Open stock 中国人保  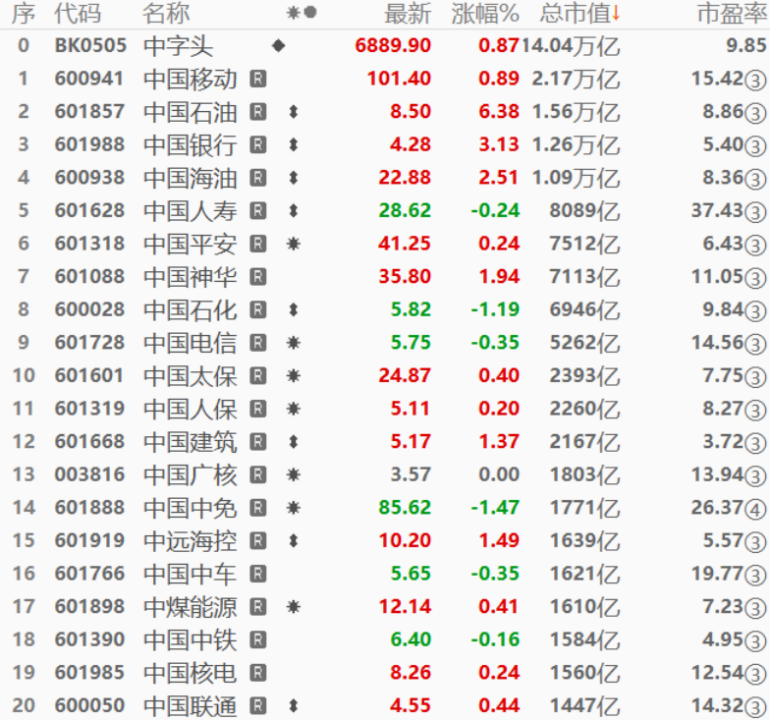click(x=191, y=409)
